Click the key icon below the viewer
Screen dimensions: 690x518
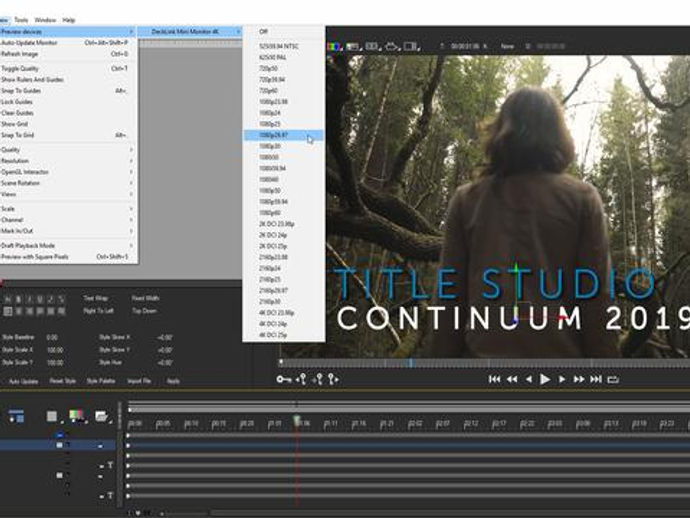284,379
